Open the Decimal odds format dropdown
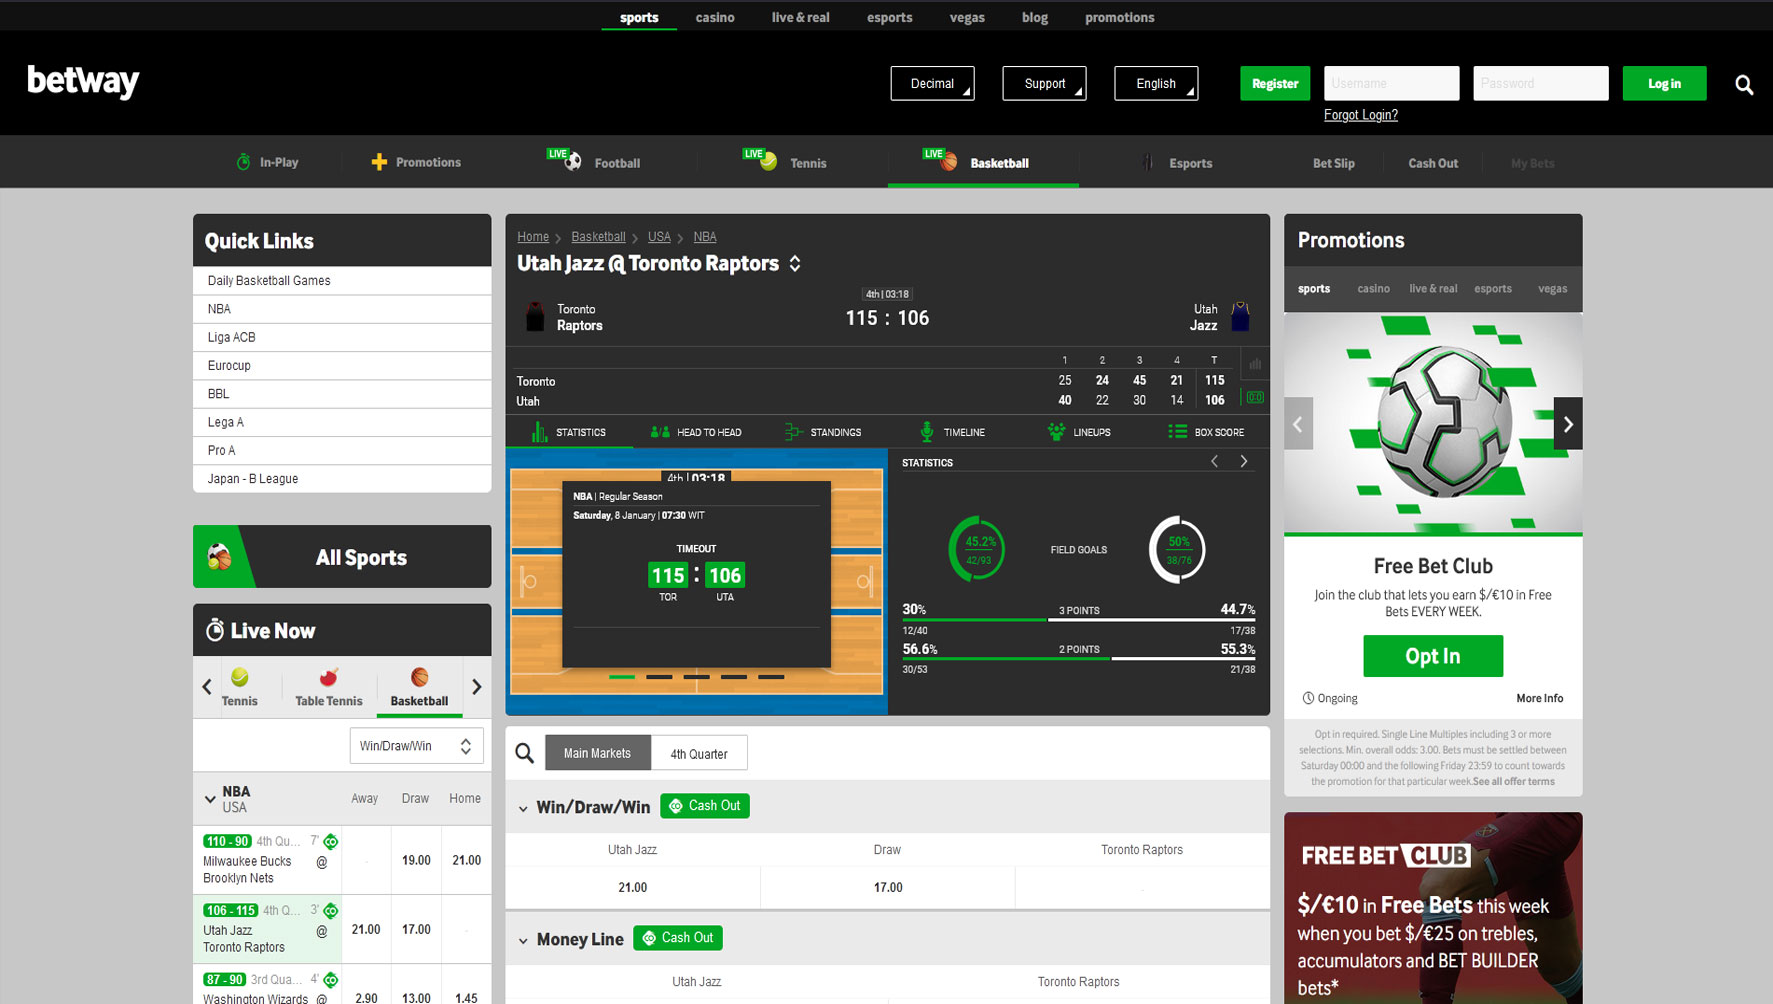Image resolution: width=1773 pixels, height=1004 pixels. coord(932,83)
